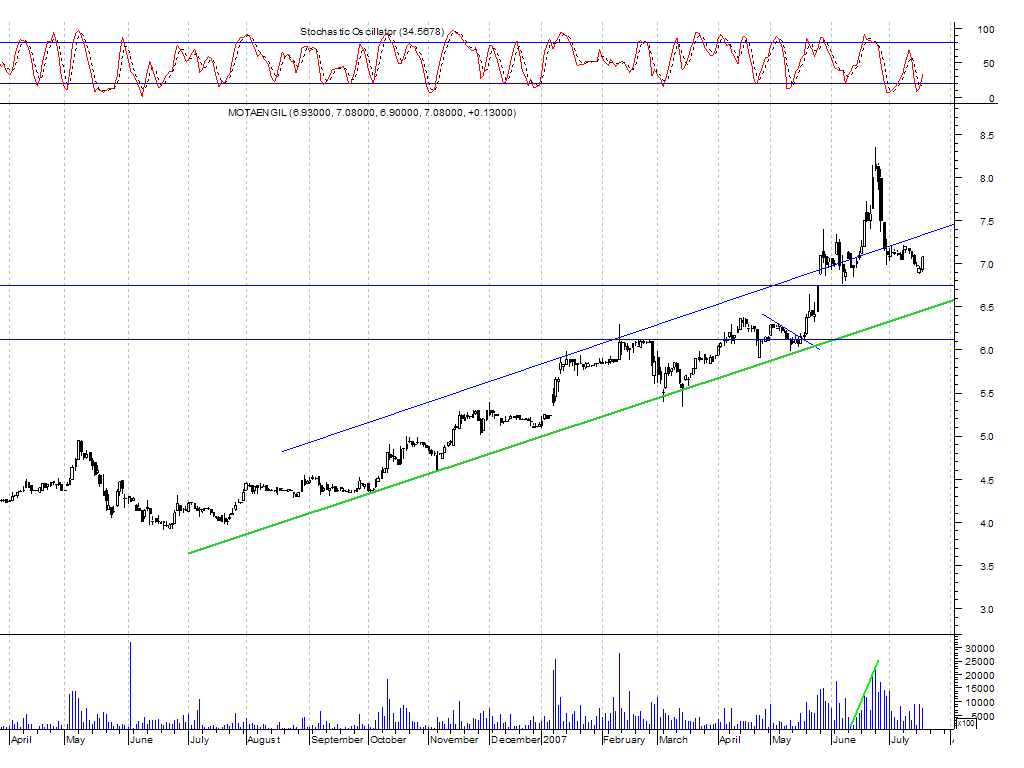Click the September axis label

(x=337, y=740)
